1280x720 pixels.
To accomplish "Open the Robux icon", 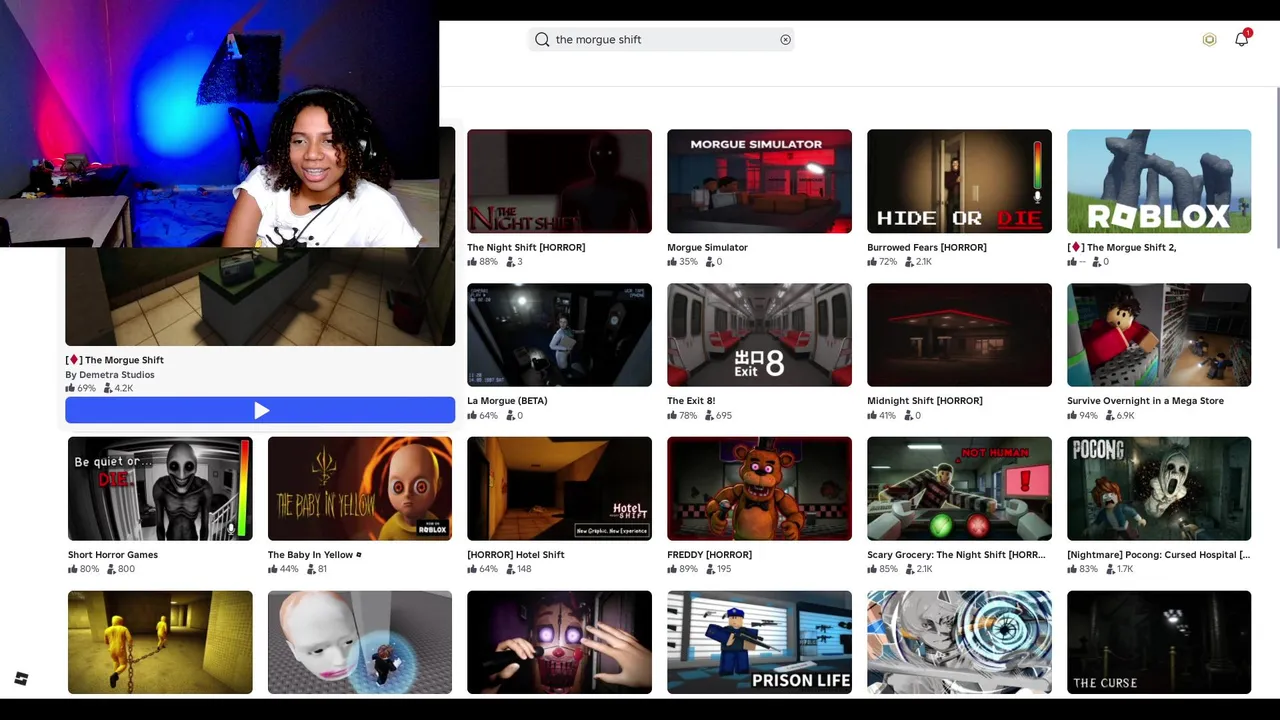I will (x=1209, y=40).
